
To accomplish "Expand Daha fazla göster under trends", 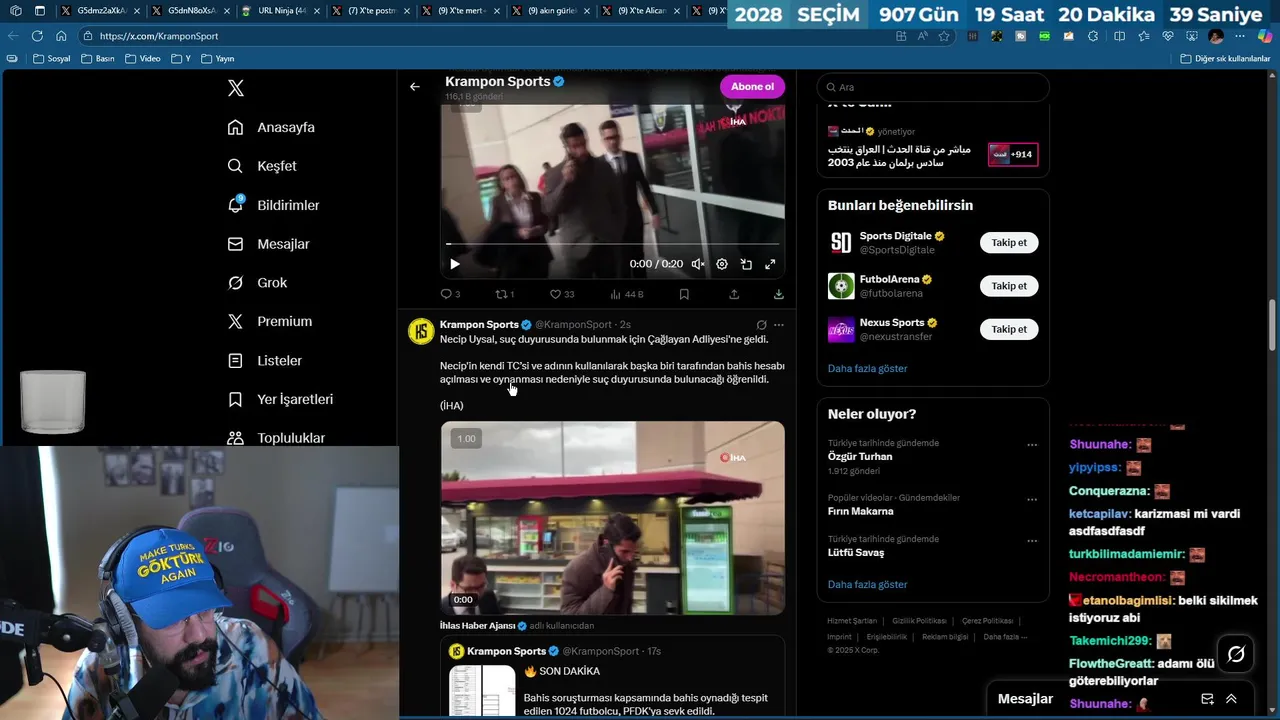I will pyautogui.click(x=867, y=585).
